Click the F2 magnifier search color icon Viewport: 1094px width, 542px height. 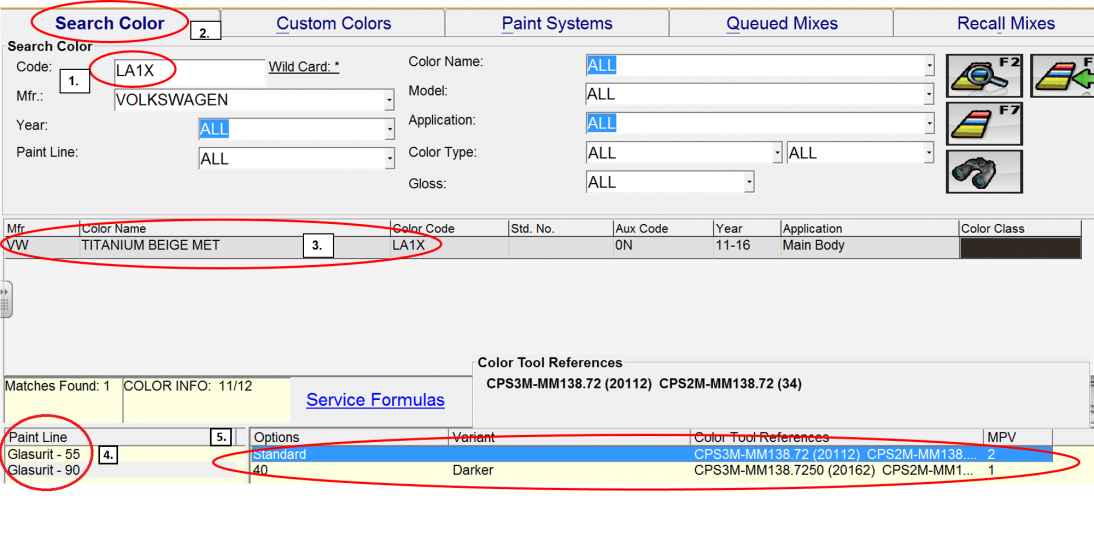point(984,76)
